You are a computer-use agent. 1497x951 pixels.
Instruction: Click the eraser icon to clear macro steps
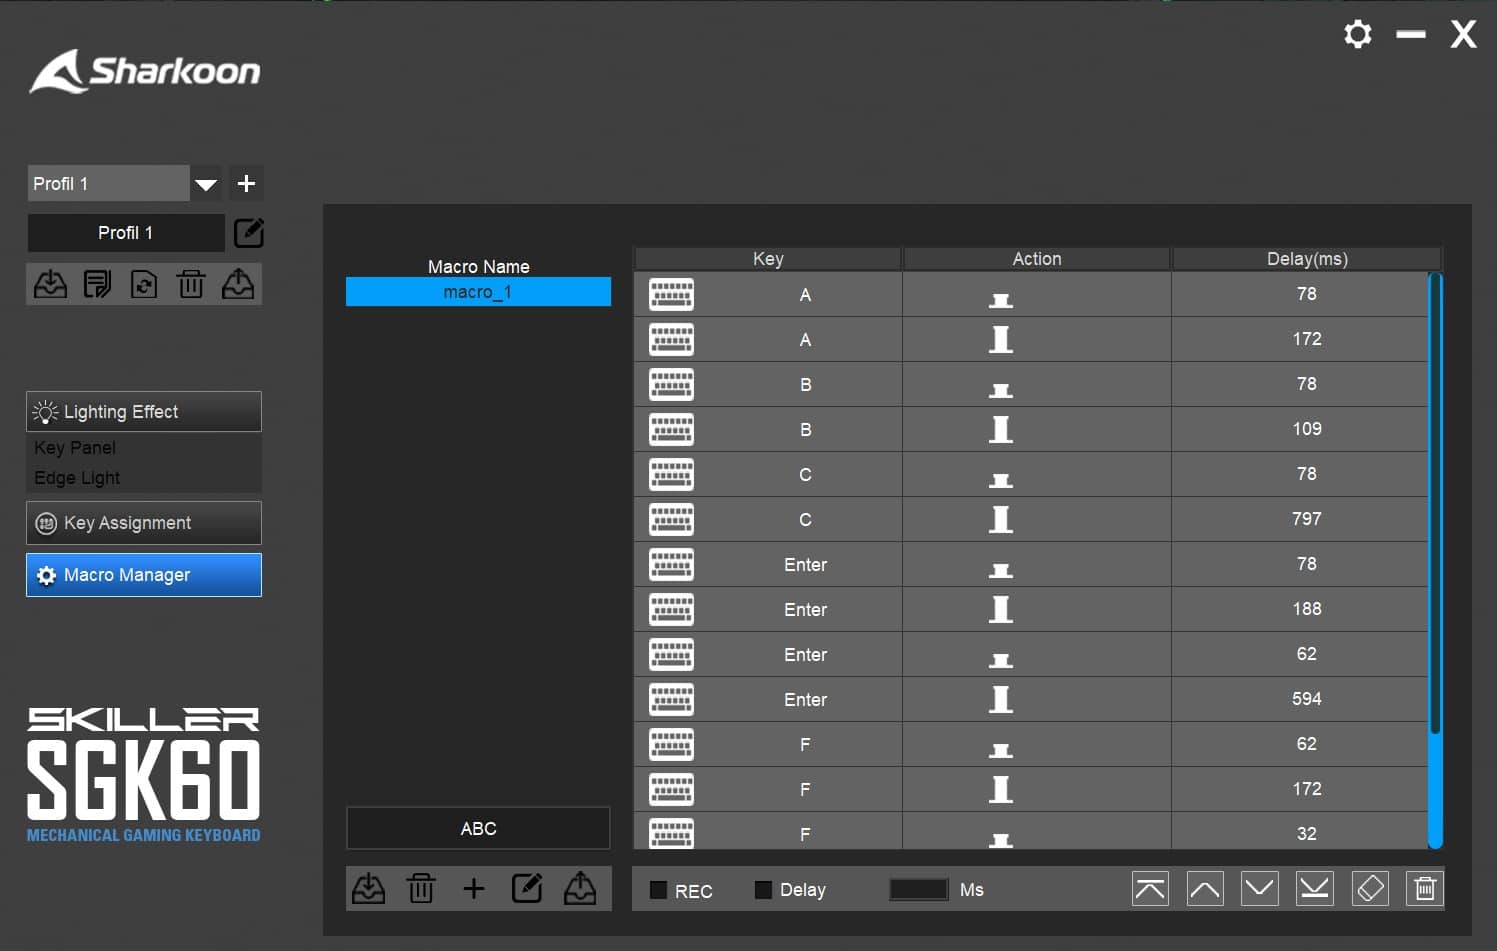1370,889
